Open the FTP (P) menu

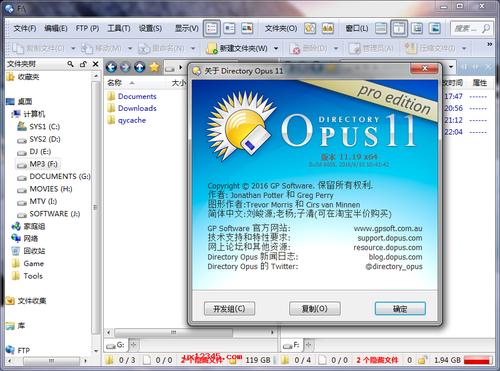coord(87,28)
